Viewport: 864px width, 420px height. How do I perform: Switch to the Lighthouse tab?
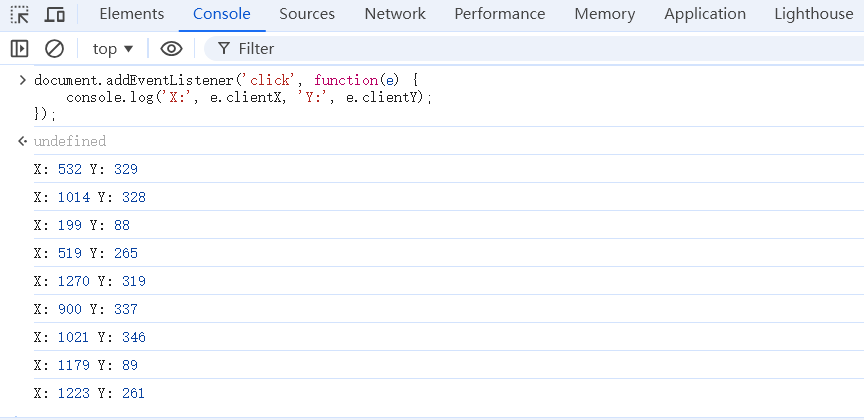[814, 14]
